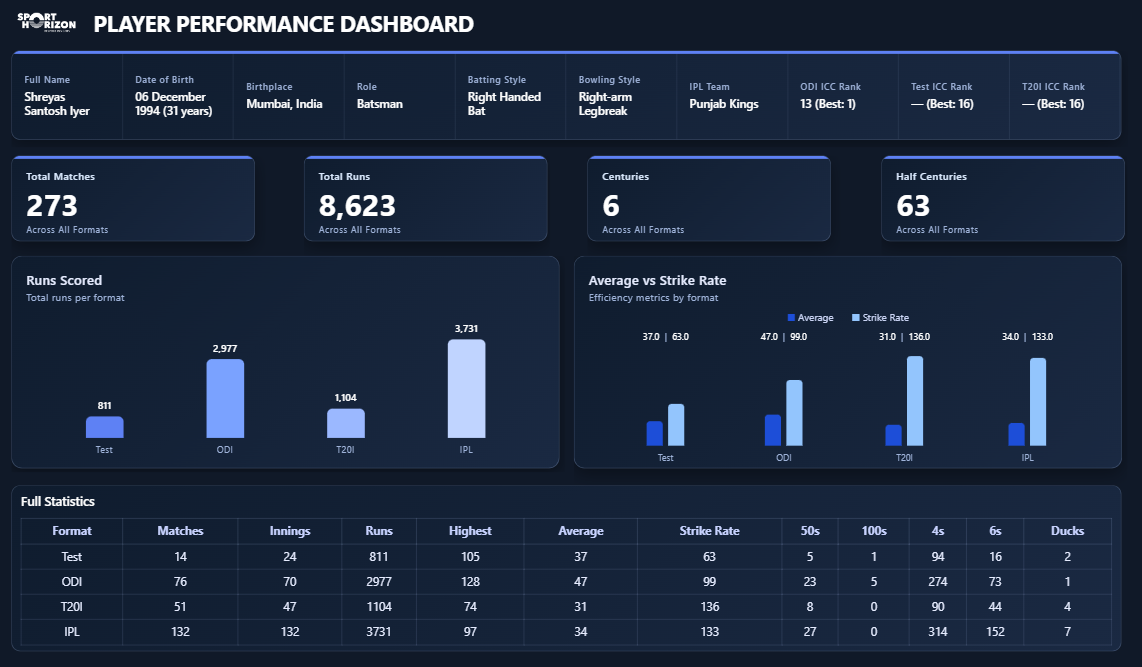The width and height of the screenshot is (1142, 667).
Task: Click the Half Centuries value 63
Action: point(913,206)
